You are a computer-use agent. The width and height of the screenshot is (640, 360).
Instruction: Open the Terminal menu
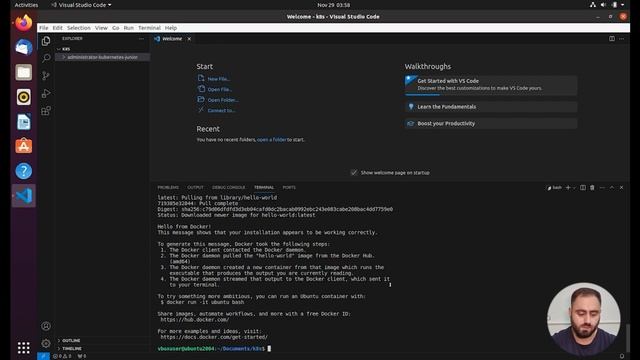[149, 28]
